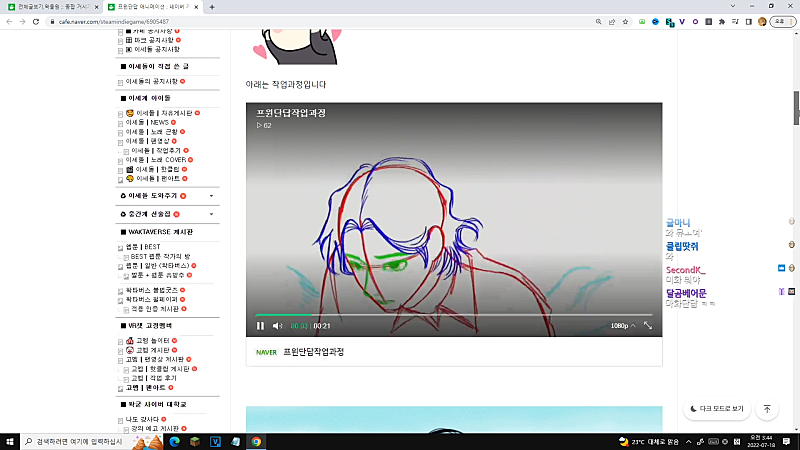Click chat username SecondK_
800x450 pixels.
[686, 270]
